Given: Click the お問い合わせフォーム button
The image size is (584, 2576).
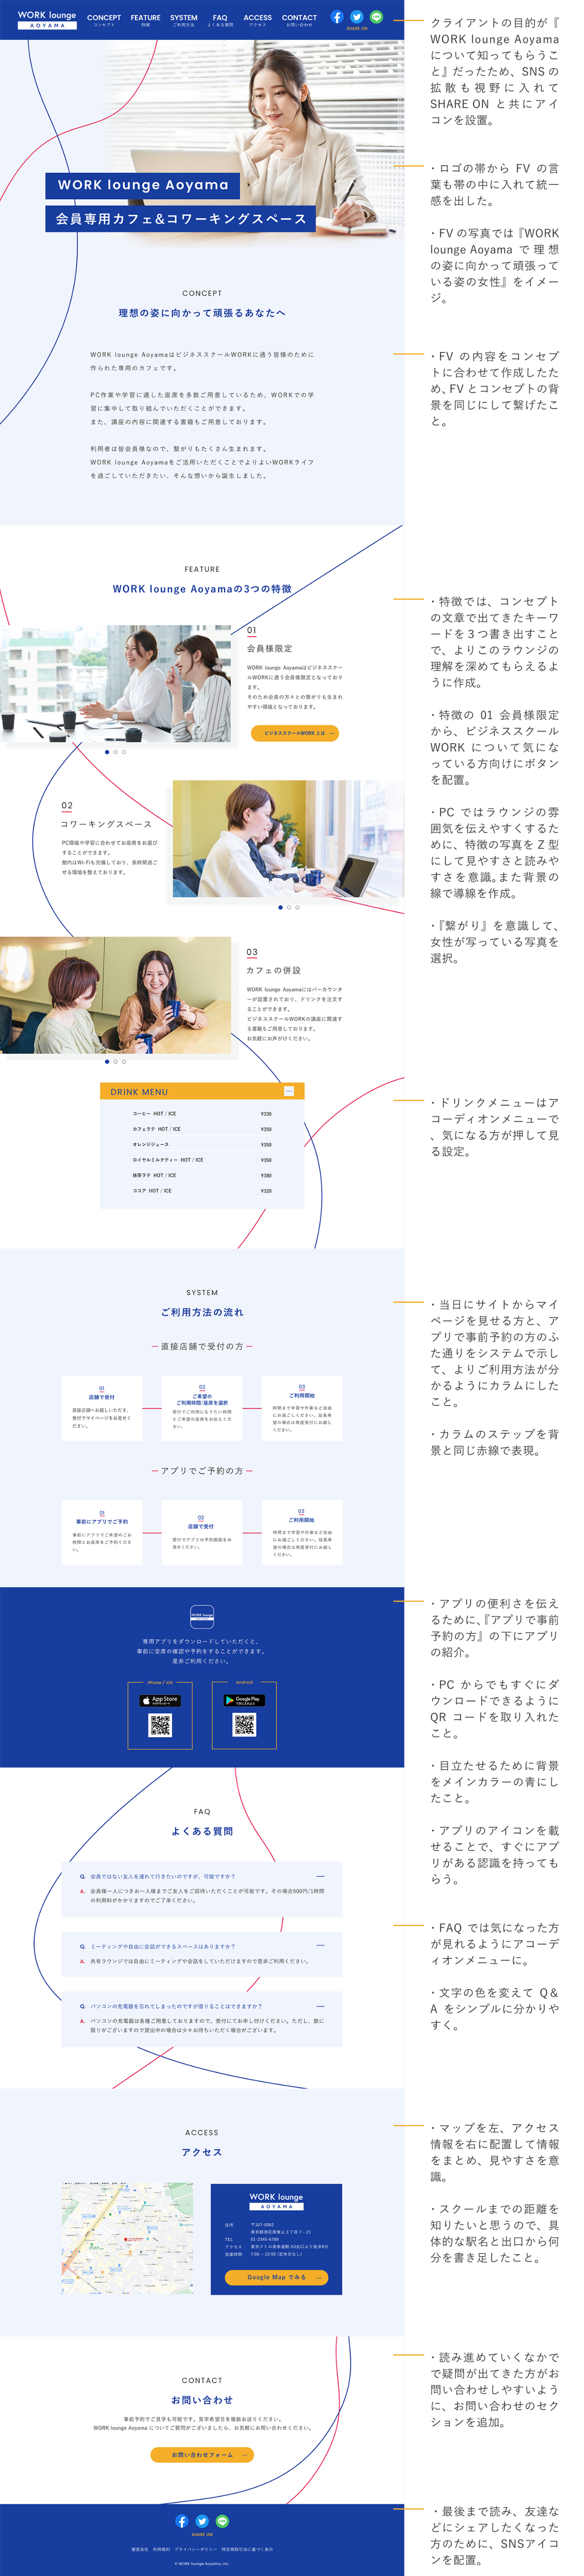Looking at the screenshot, I should coord(202,2454).
